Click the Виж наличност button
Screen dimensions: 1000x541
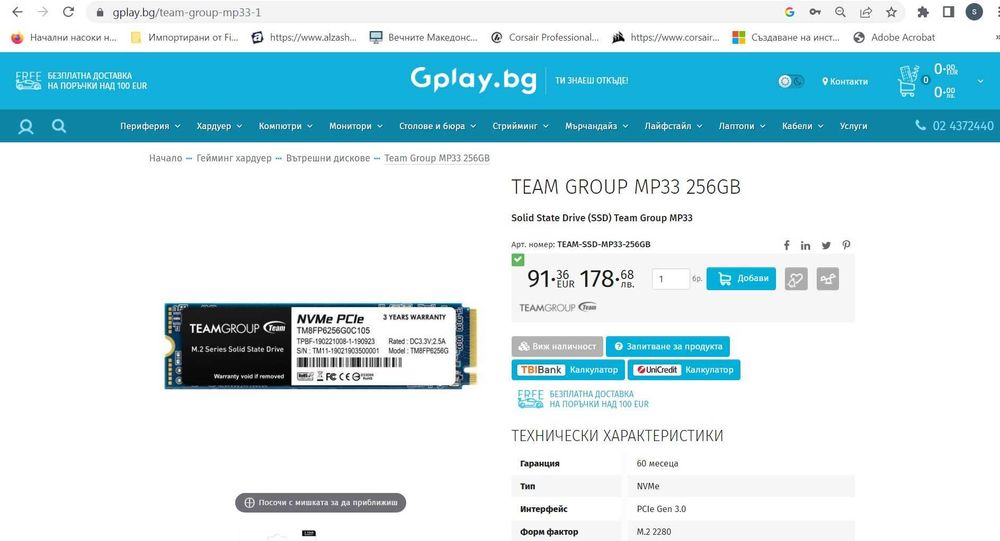point(557,346)
